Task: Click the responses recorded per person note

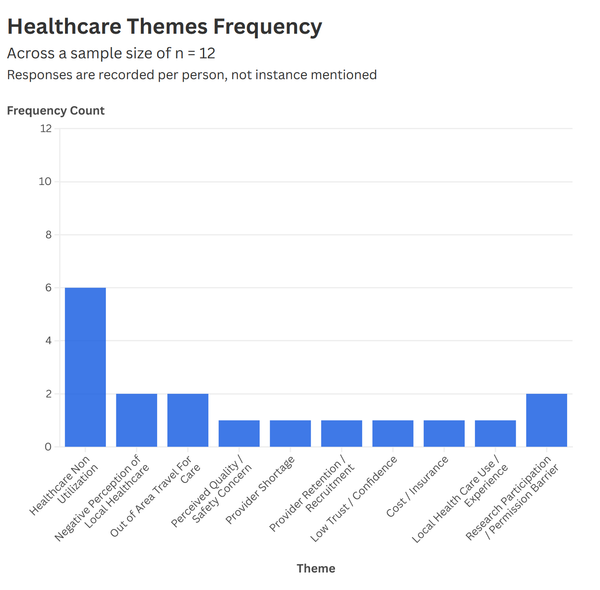Action: pyautogui.click(x=192, y=75)
